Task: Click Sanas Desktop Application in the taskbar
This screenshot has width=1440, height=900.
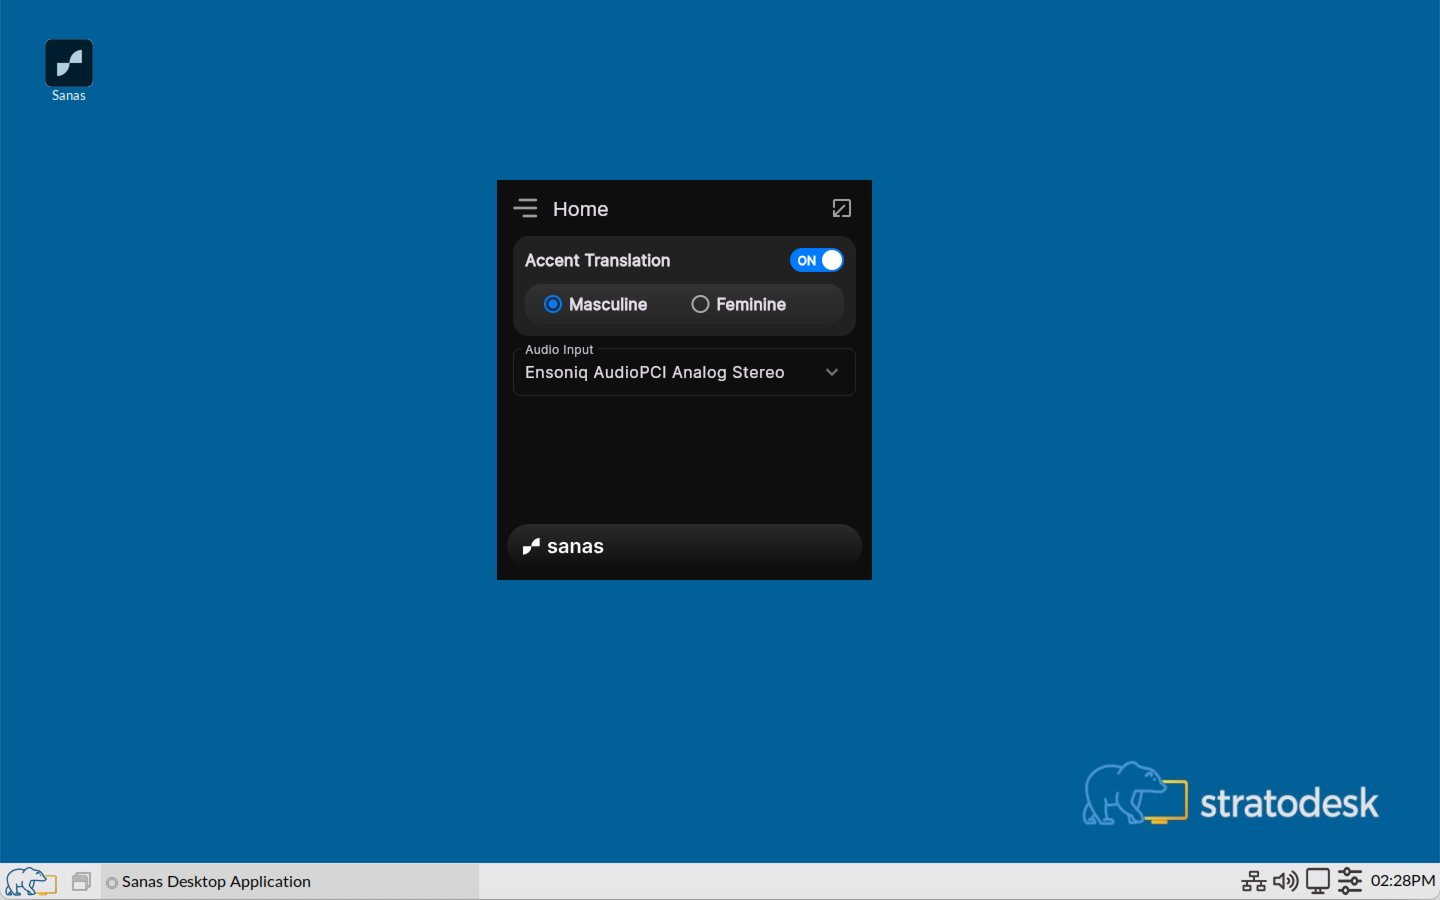Action: [215, 882]
